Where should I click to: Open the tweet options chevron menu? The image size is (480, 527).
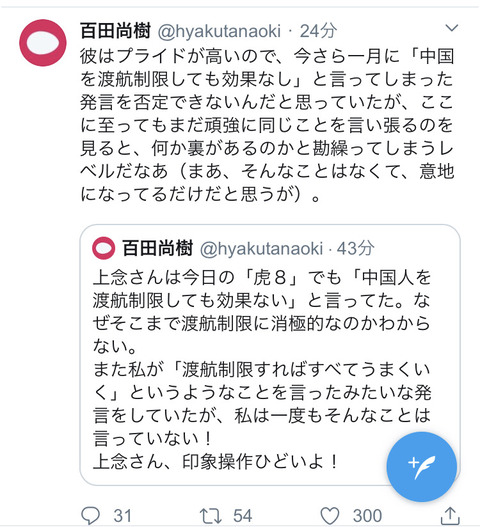(451, 28)
